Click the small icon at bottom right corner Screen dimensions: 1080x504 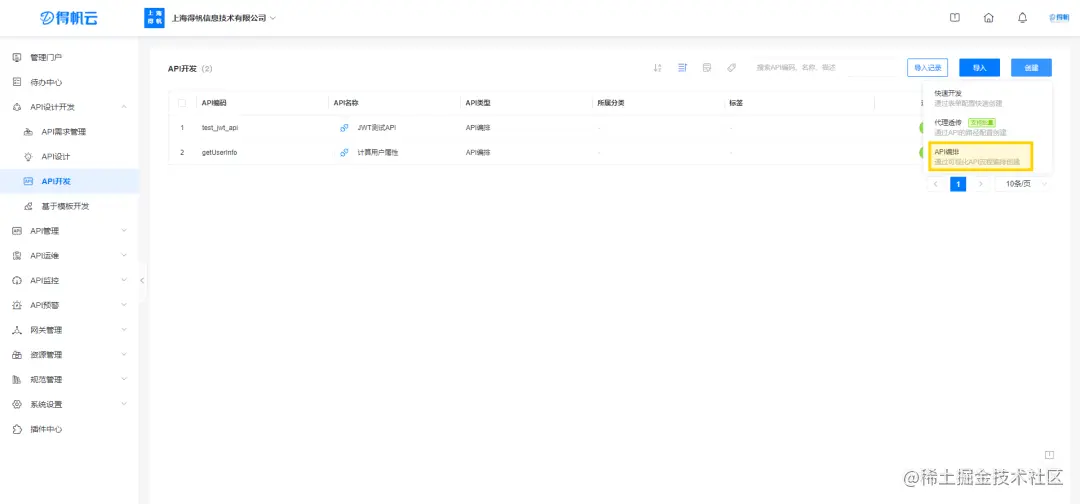point(1050,454)
